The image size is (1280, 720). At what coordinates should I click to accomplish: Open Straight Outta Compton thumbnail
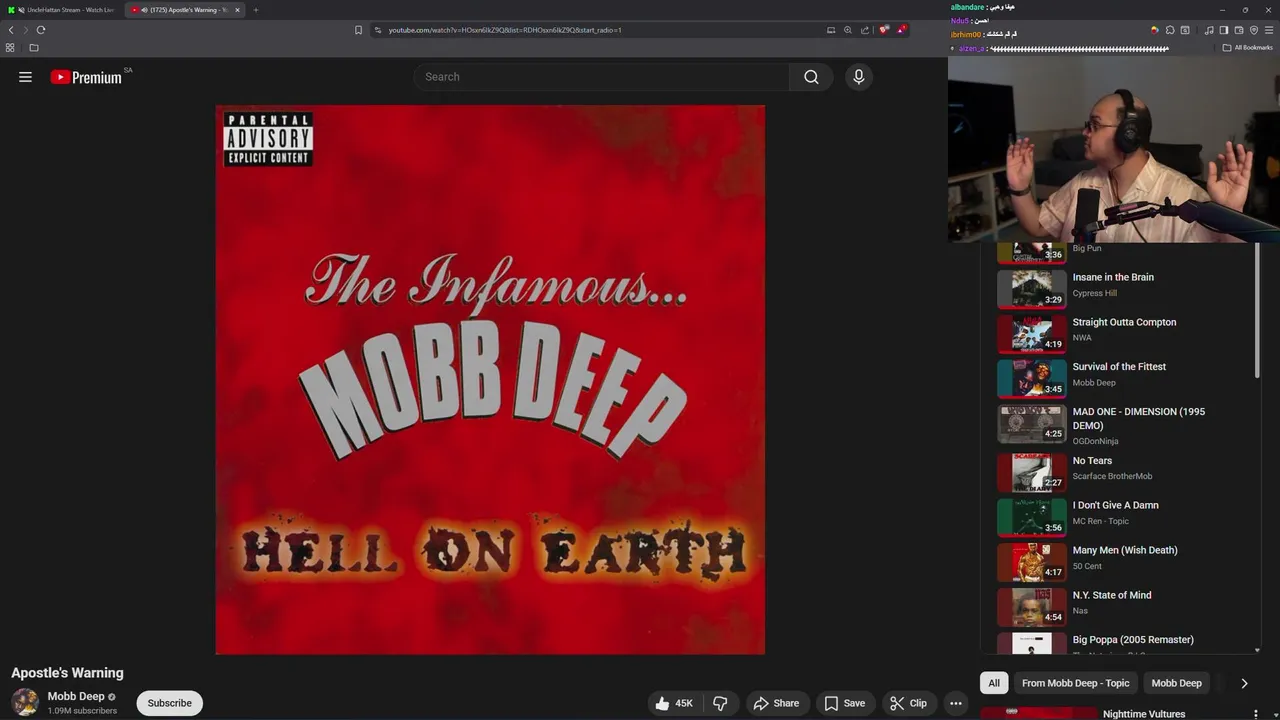1032,334
